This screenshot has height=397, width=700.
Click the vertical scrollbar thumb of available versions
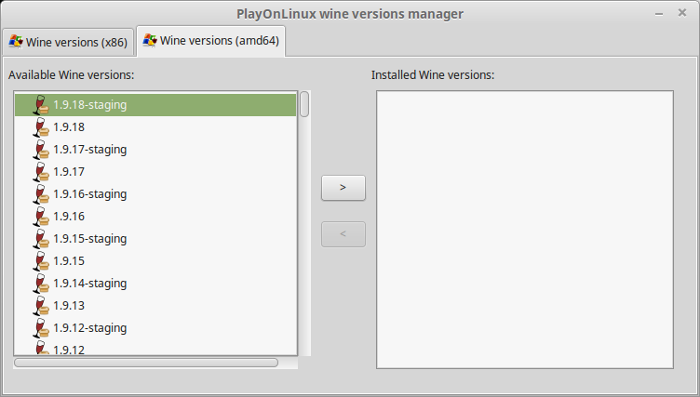pyautogui.click(x=304, y=104)
